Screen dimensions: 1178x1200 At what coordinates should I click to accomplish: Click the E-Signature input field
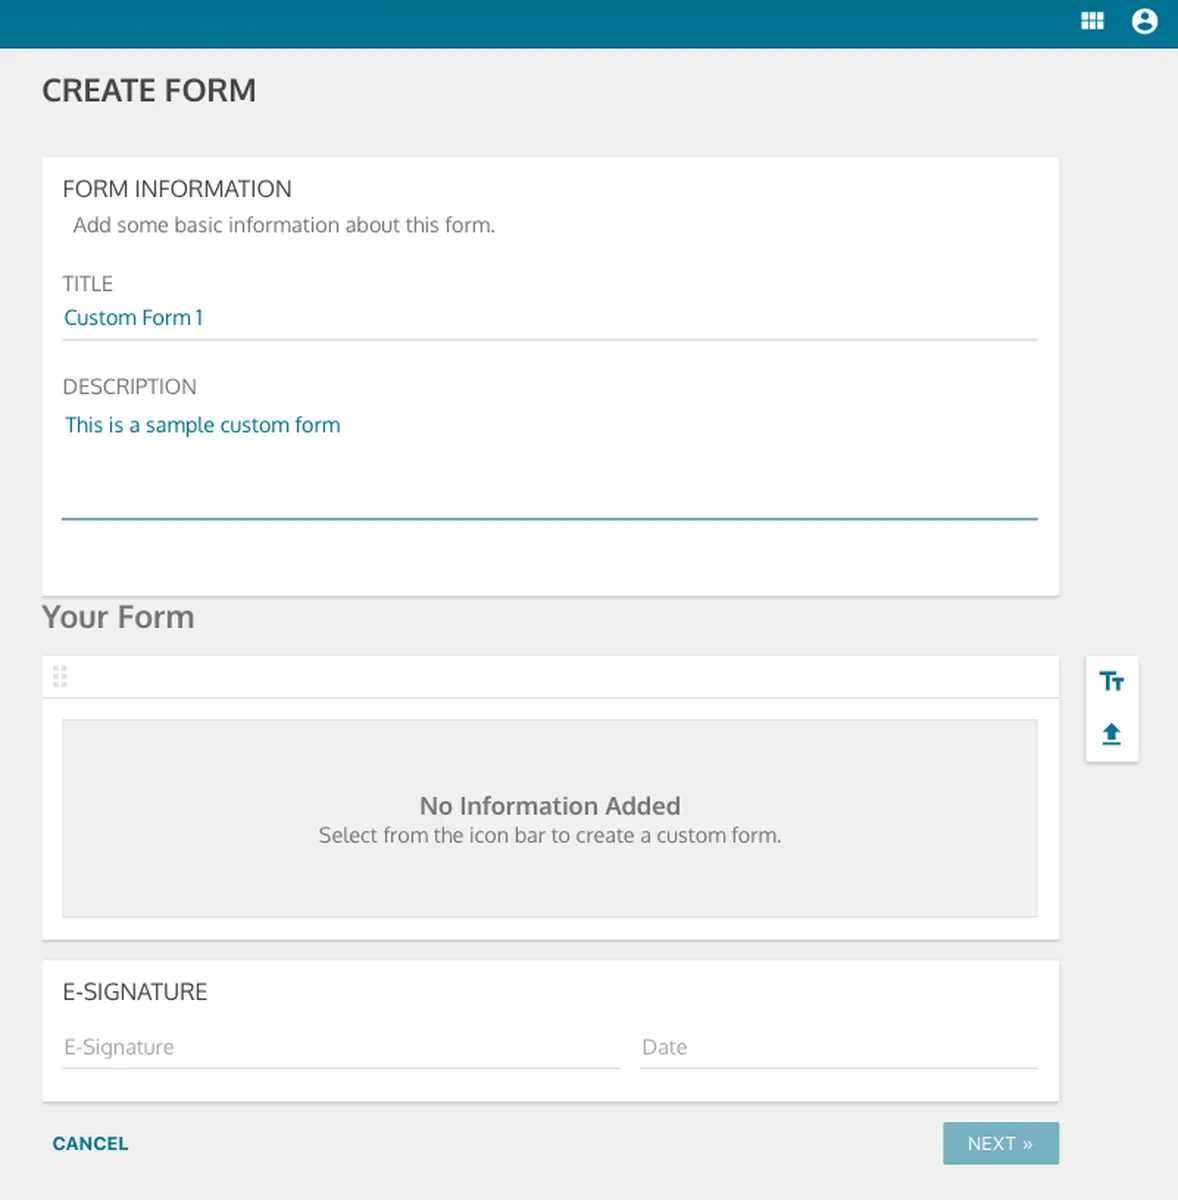[340, 1047]
